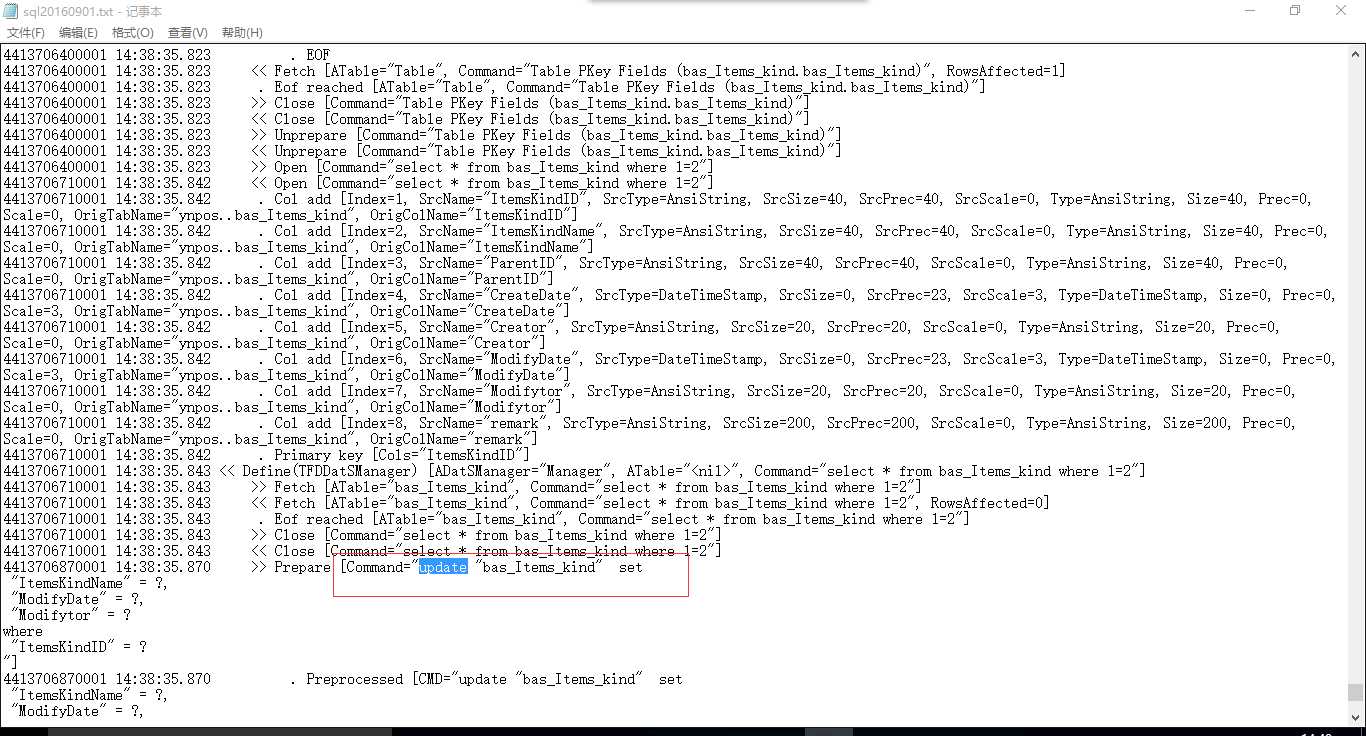This screenshot has height=736, width=1366.
Task: Click "SrcName="CreateDate"" text
Action: (x=502, y=295)
